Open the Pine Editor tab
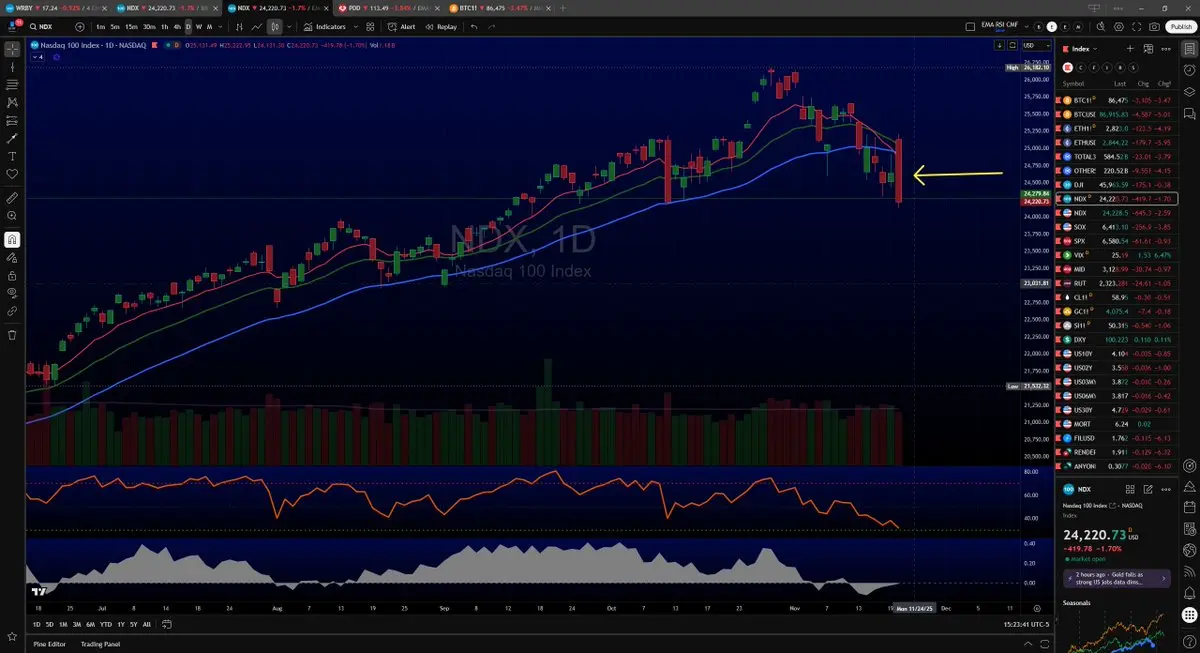1200x653 pixels. pos(48,643)
